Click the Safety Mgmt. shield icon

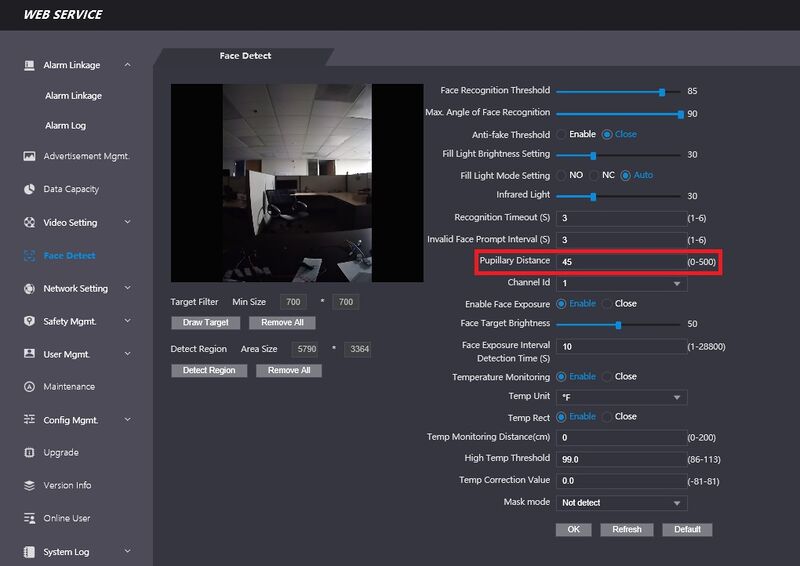pos(30,321)
